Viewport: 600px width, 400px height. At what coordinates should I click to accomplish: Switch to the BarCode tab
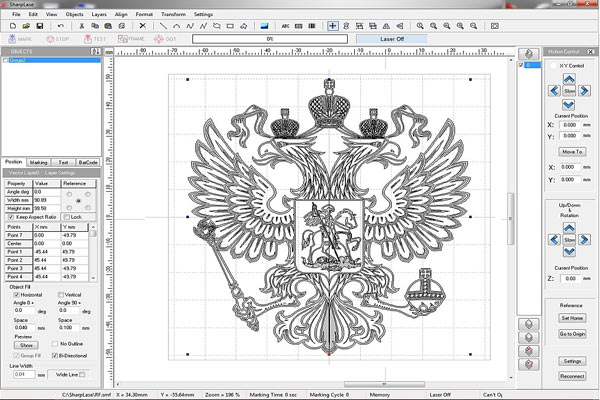point(88,161)
